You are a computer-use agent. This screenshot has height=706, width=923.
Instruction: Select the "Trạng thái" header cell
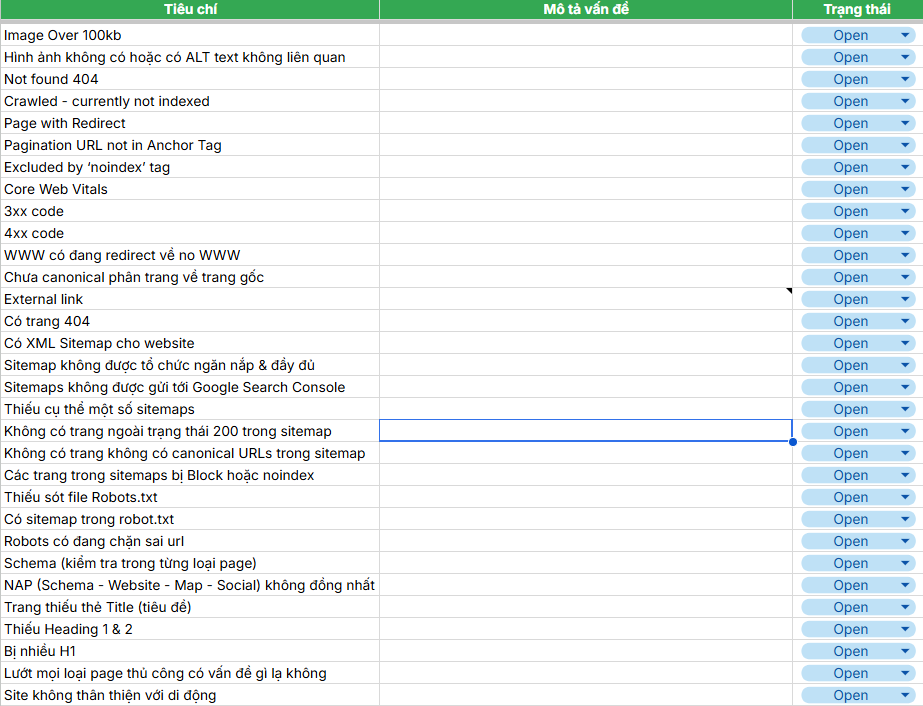point(858,10)
